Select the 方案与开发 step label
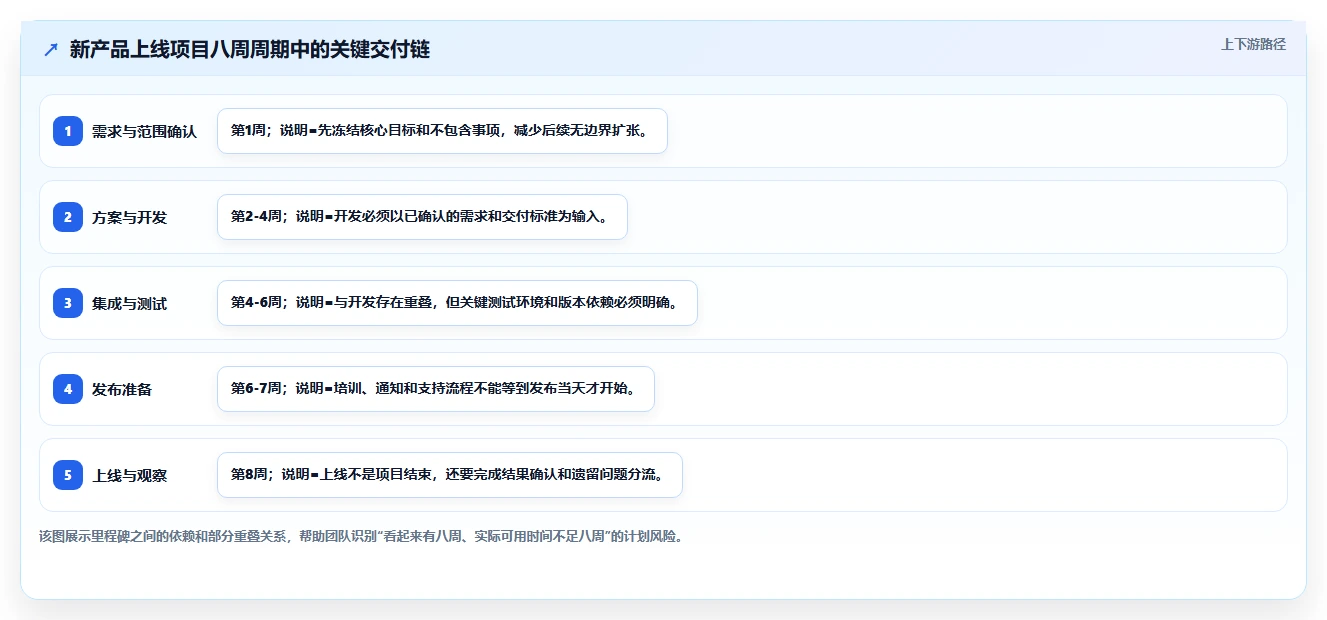The width and height of the screenshot is (1327, 620). 129,218
